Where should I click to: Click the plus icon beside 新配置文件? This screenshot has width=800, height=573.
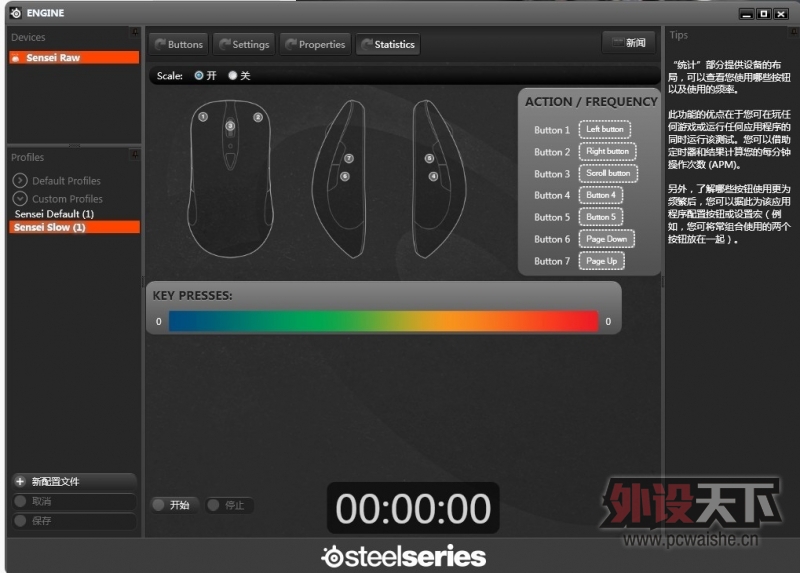20,481
